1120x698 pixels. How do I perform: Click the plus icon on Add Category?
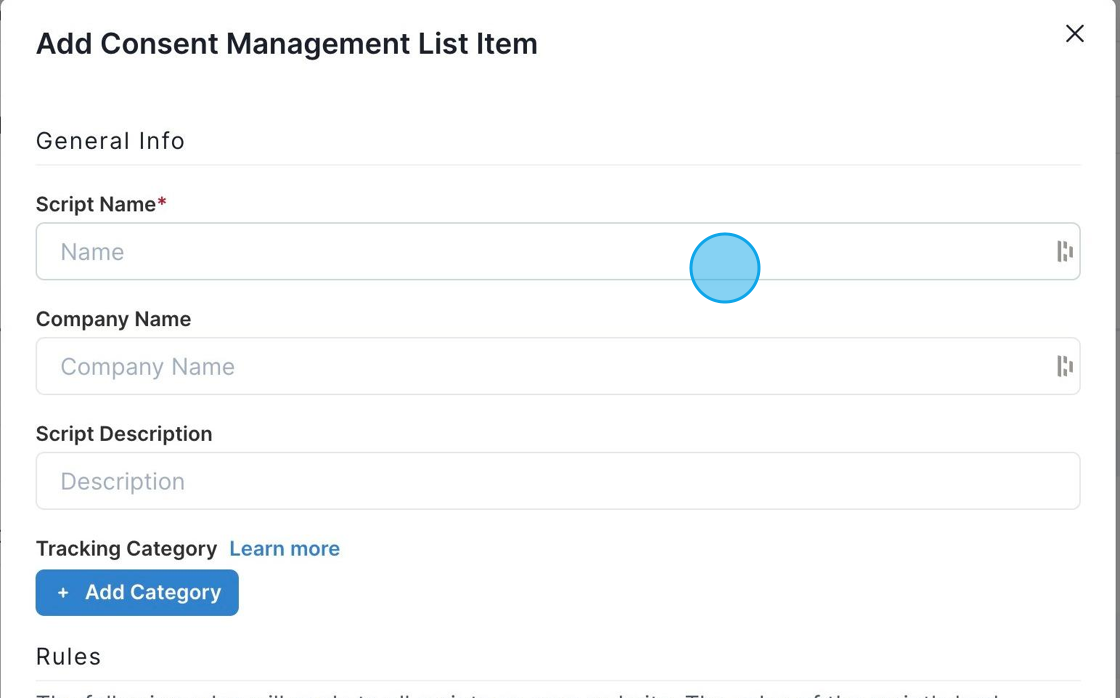pyautogui.click(x=63, y=592)
